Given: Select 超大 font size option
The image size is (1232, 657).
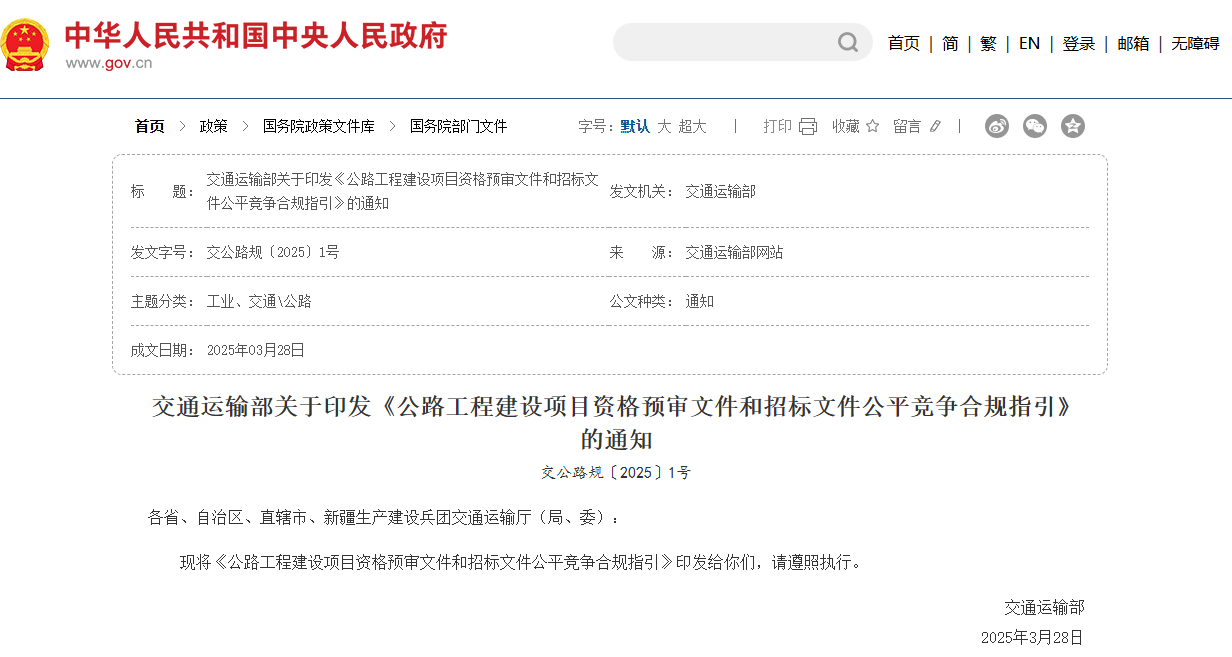Looking at the screenshot, I should (691, 127).
